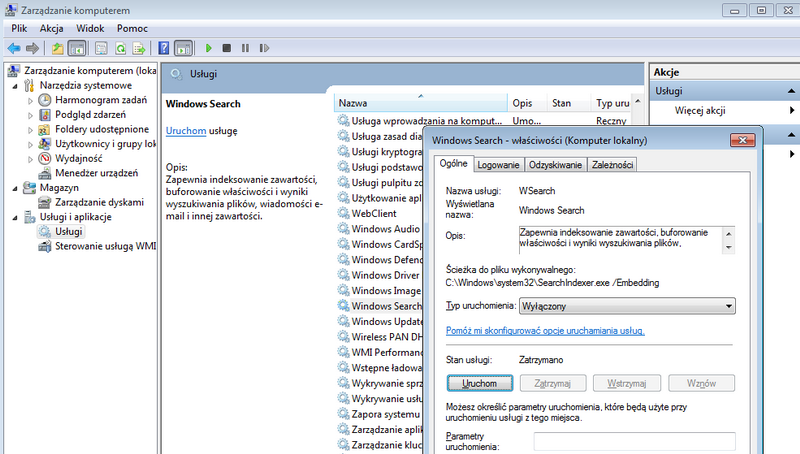Image resolution: width=800 pixels, height=454 pixels.
Task: Click the Refresh toolbar icon
Action: pos(120,48)
